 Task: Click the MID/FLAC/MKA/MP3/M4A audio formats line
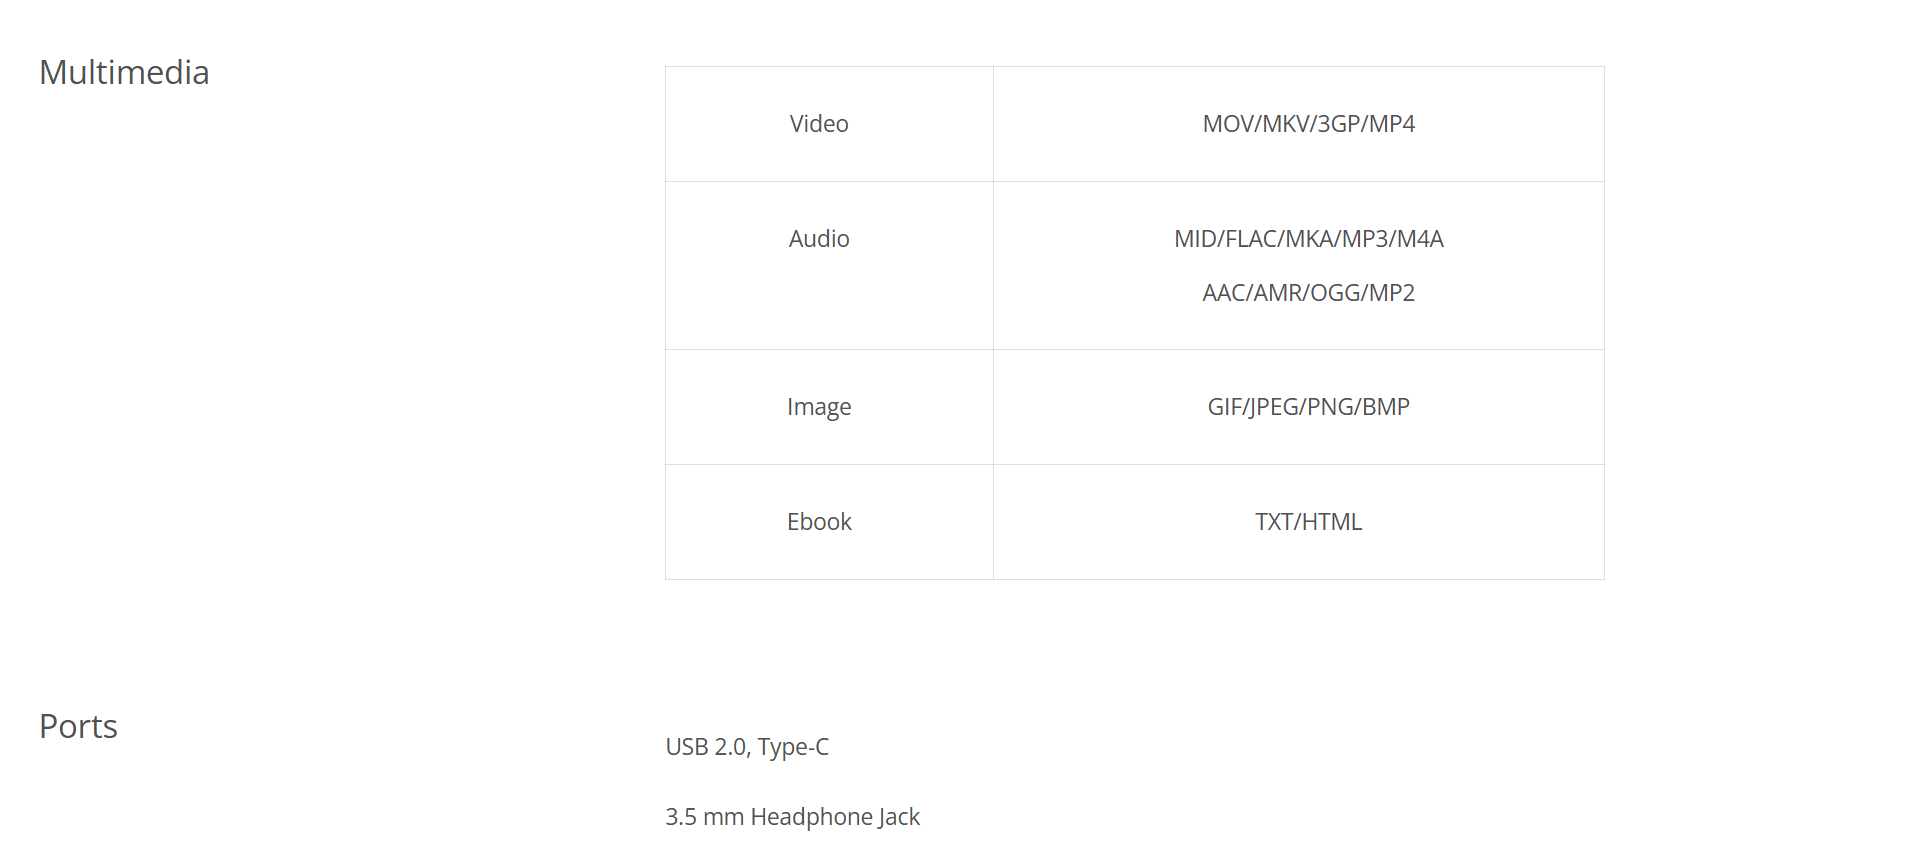pos(1308,239)
